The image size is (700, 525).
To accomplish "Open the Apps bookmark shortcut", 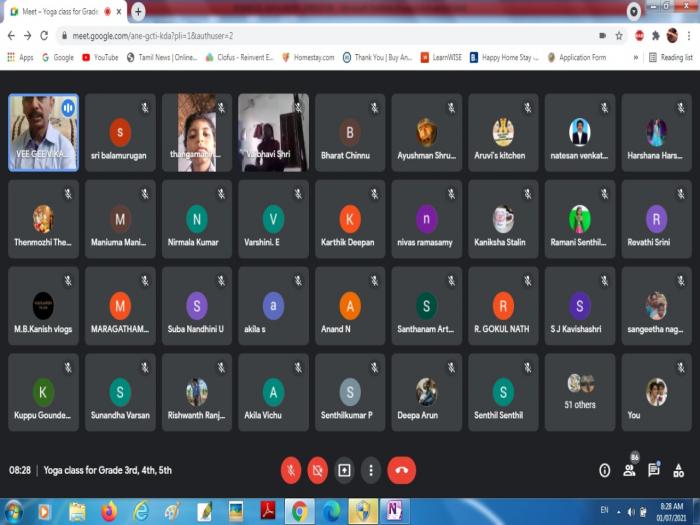I will tap(20, 57).
